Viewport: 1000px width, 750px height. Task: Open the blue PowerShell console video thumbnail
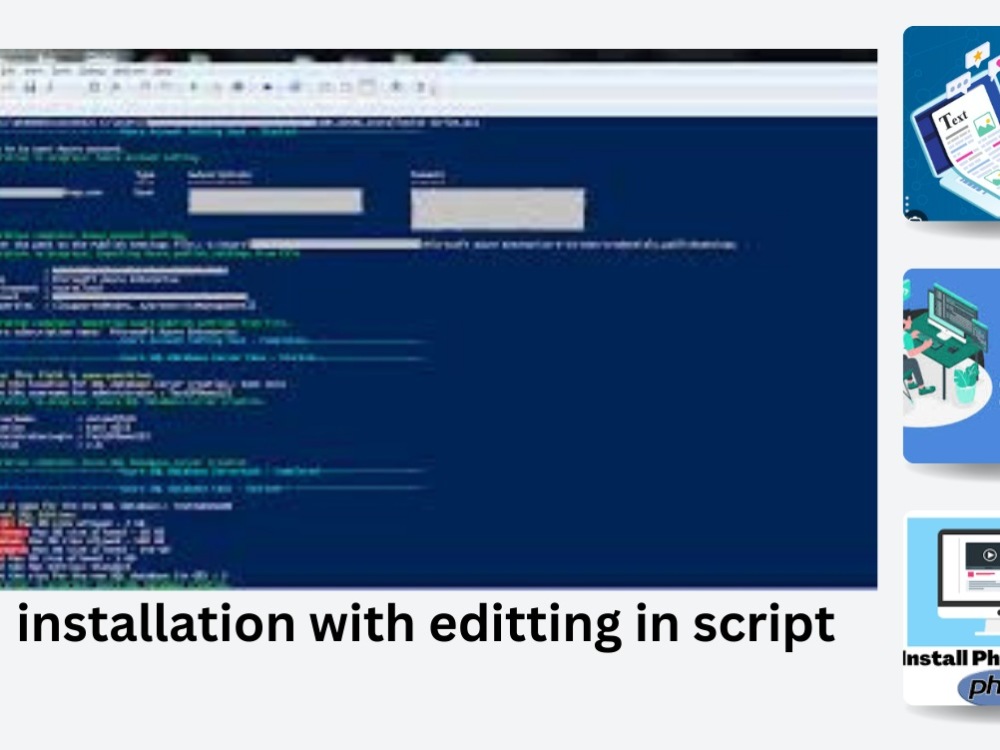point(438,319)
